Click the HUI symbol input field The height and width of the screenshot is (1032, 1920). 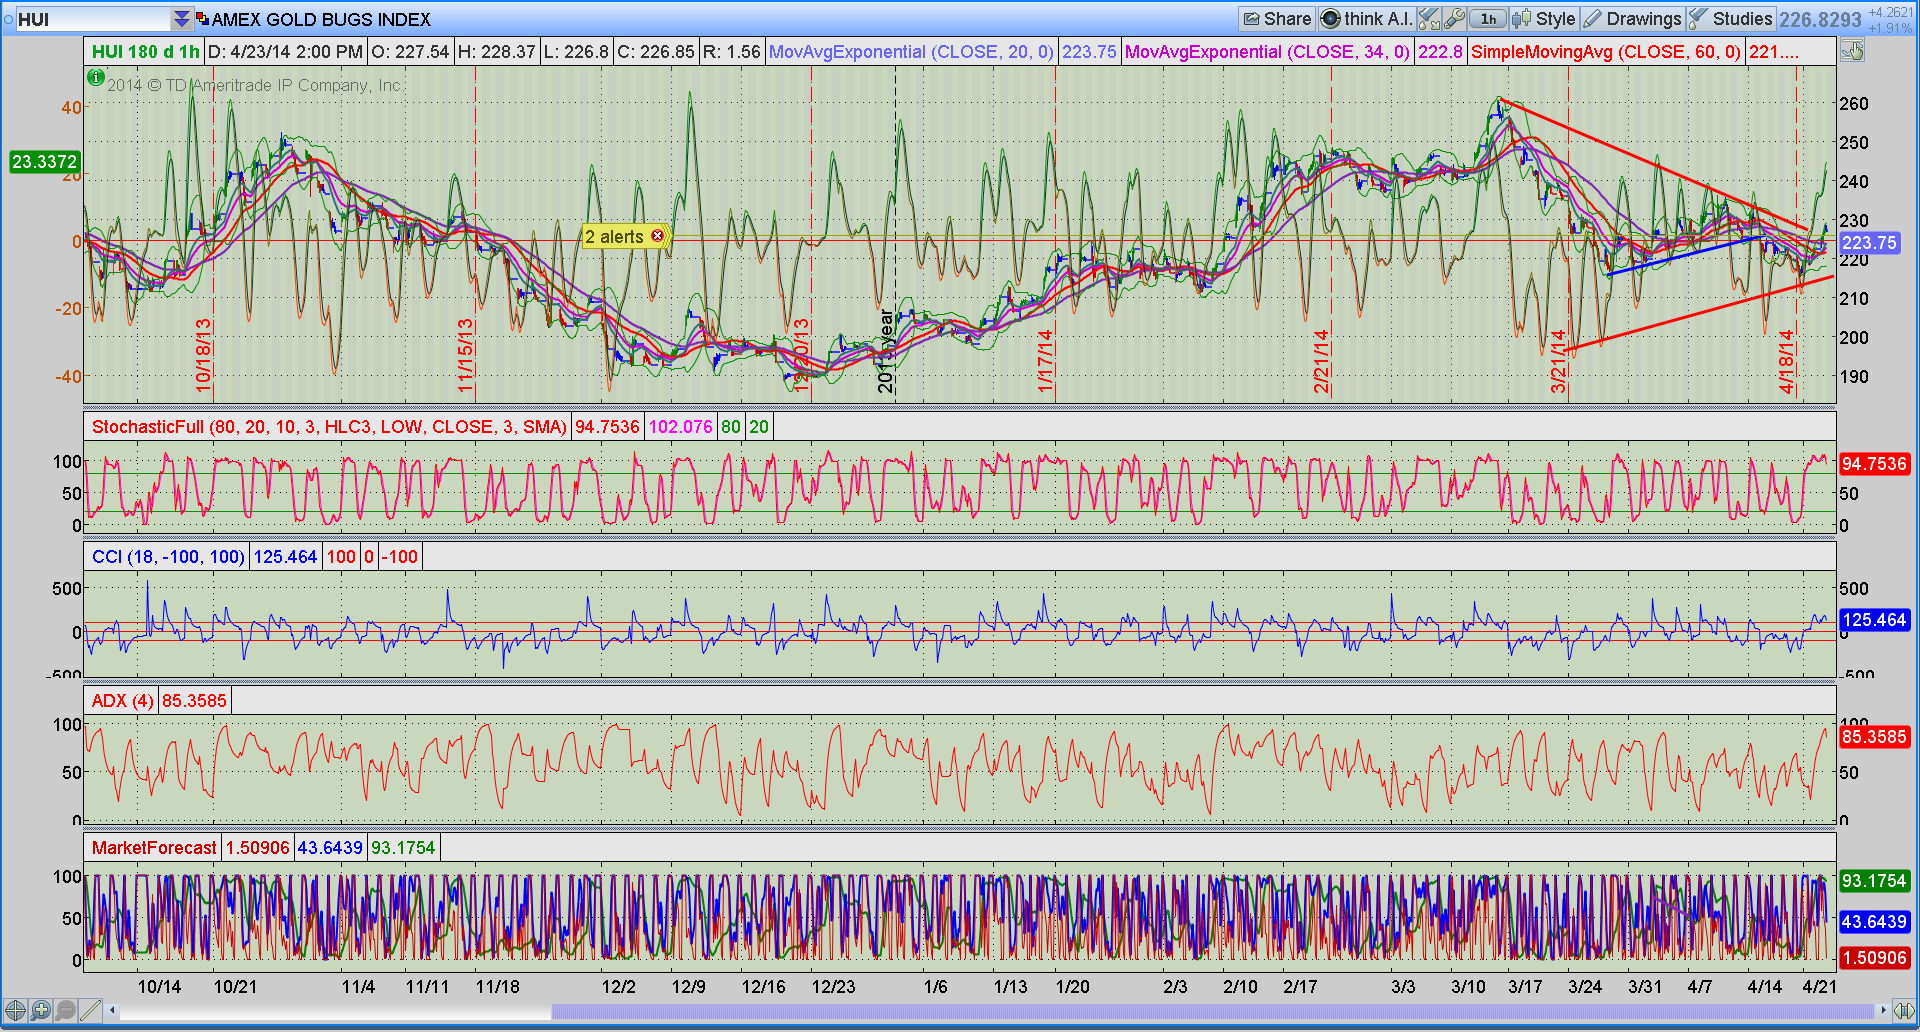(93, 19)
